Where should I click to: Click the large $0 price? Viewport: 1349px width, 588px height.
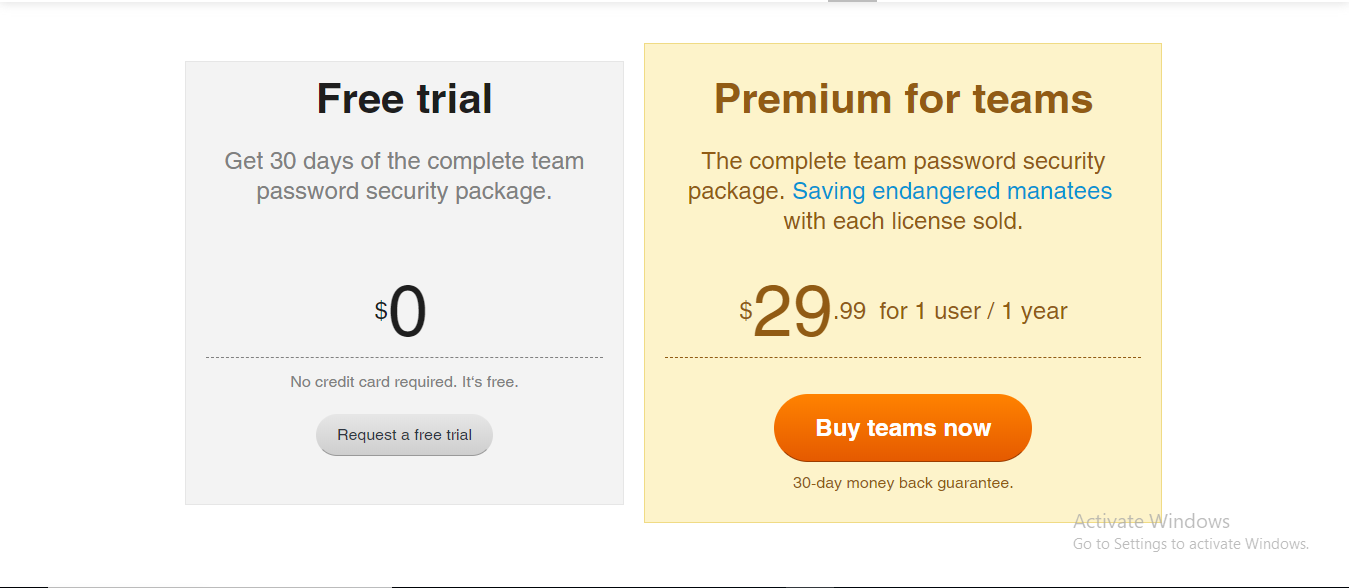[401, 313]
